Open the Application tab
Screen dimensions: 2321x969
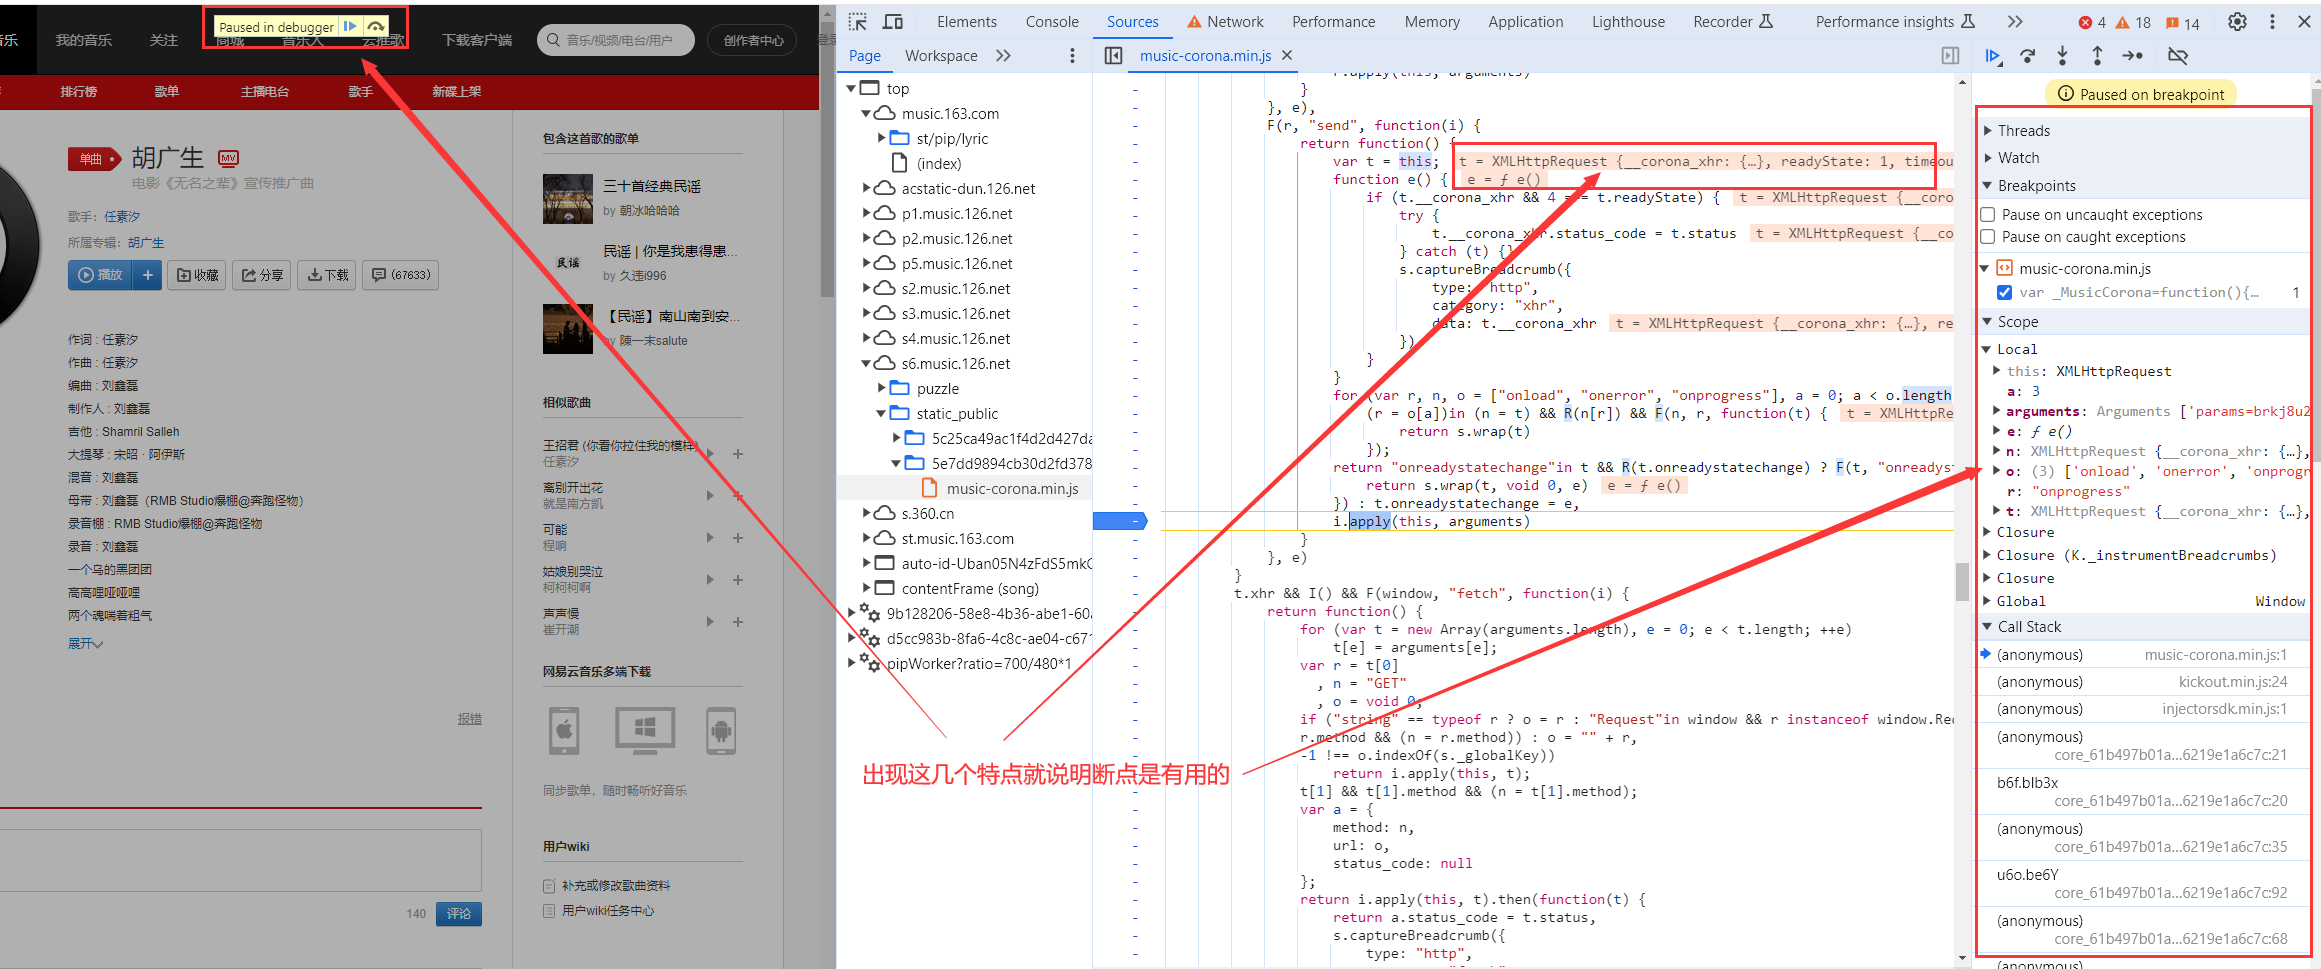pos(1525,22)
